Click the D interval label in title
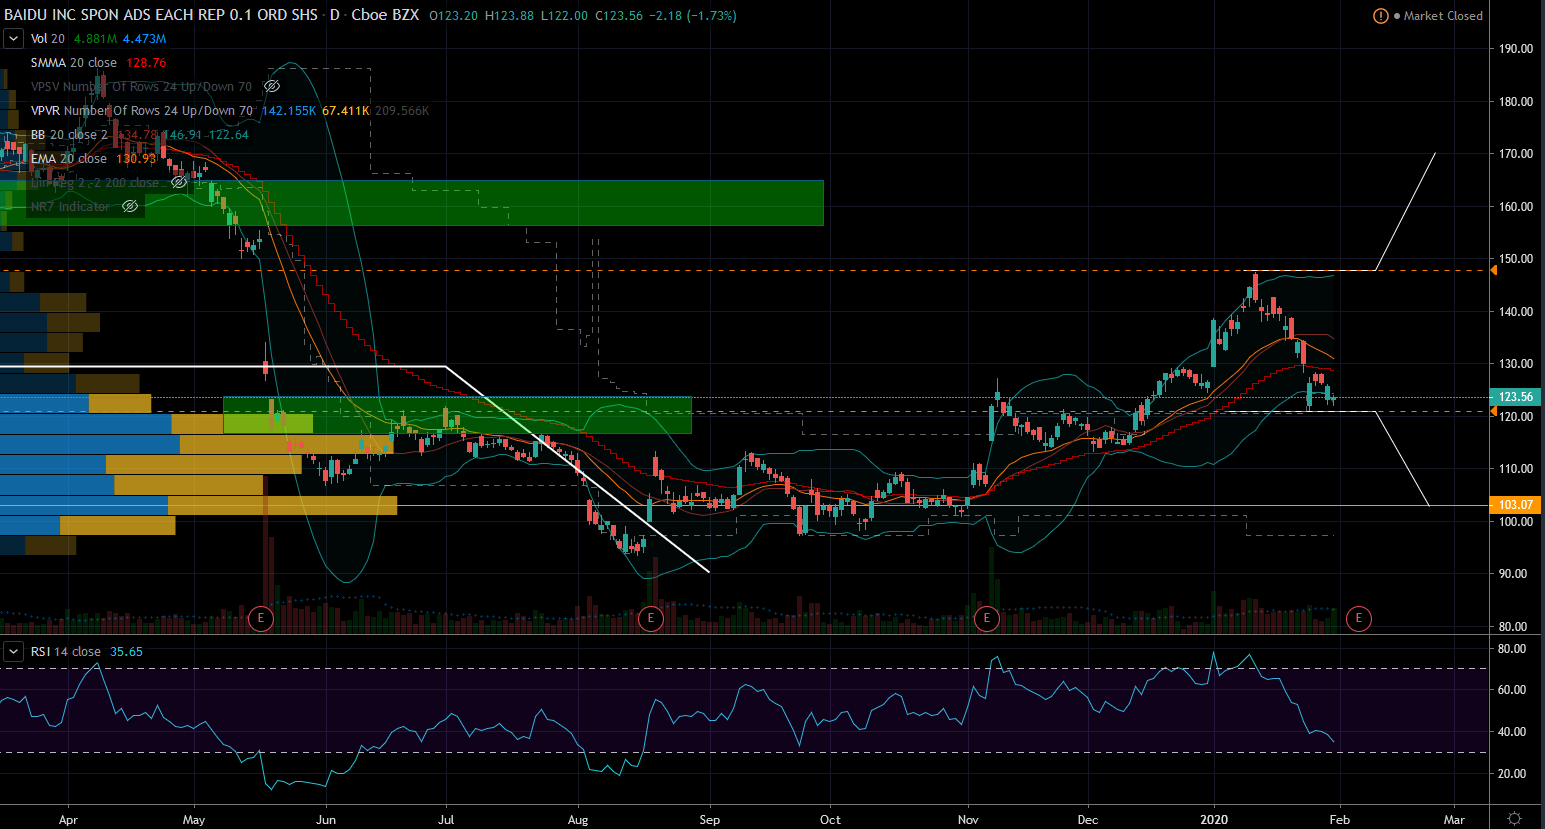 coord(335,15)
